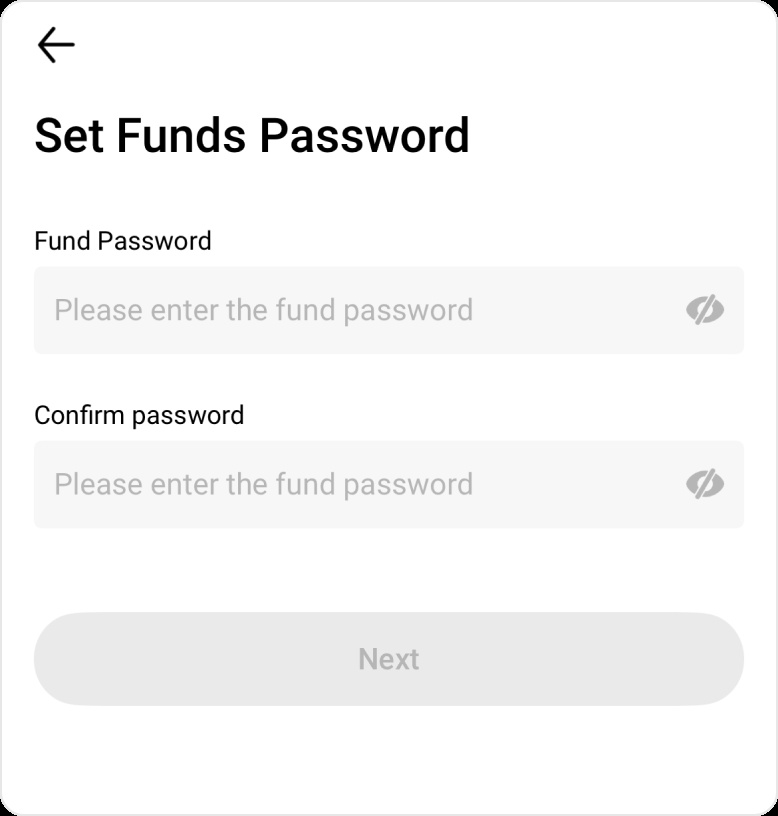The height and width of the screenshot is (816, 778).
Task: Click the Set Funds Password heading
Action: pos(252,136)
